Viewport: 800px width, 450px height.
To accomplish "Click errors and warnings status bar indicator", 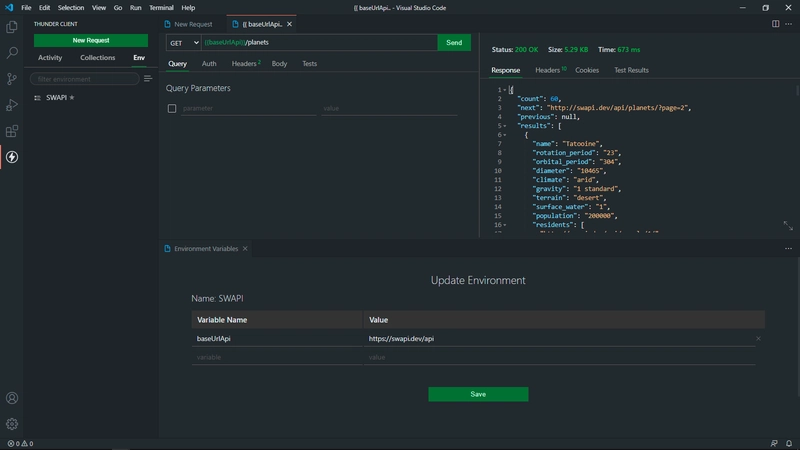I will 20,443.
